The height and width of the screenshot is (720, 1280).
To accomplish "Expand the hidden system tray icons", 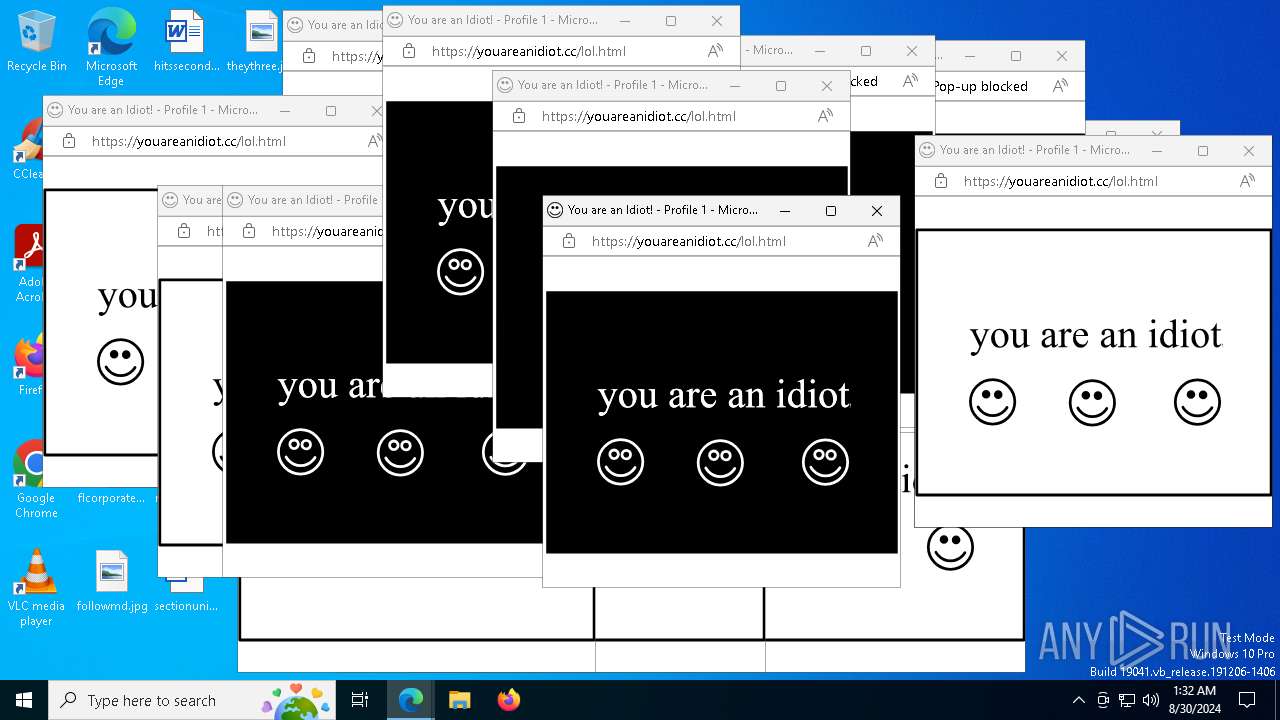I will click(1078, 700).
